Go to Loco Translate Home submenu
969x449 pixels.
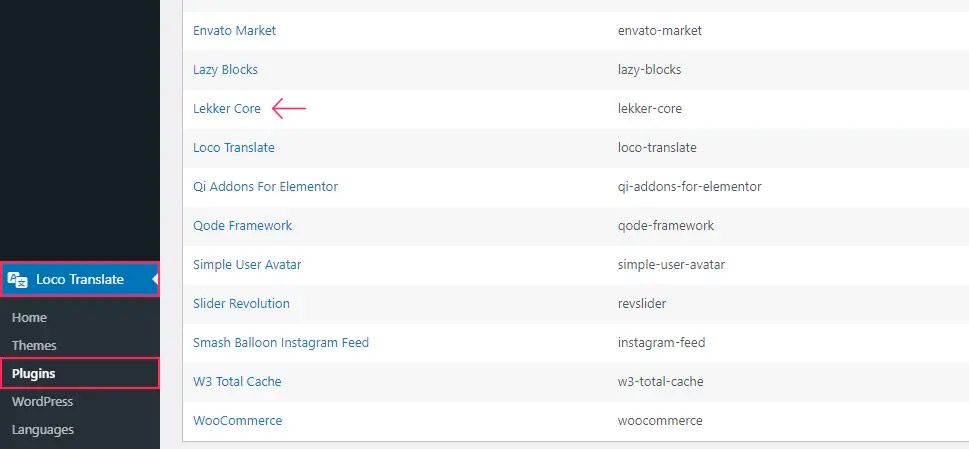coord(29,317)
